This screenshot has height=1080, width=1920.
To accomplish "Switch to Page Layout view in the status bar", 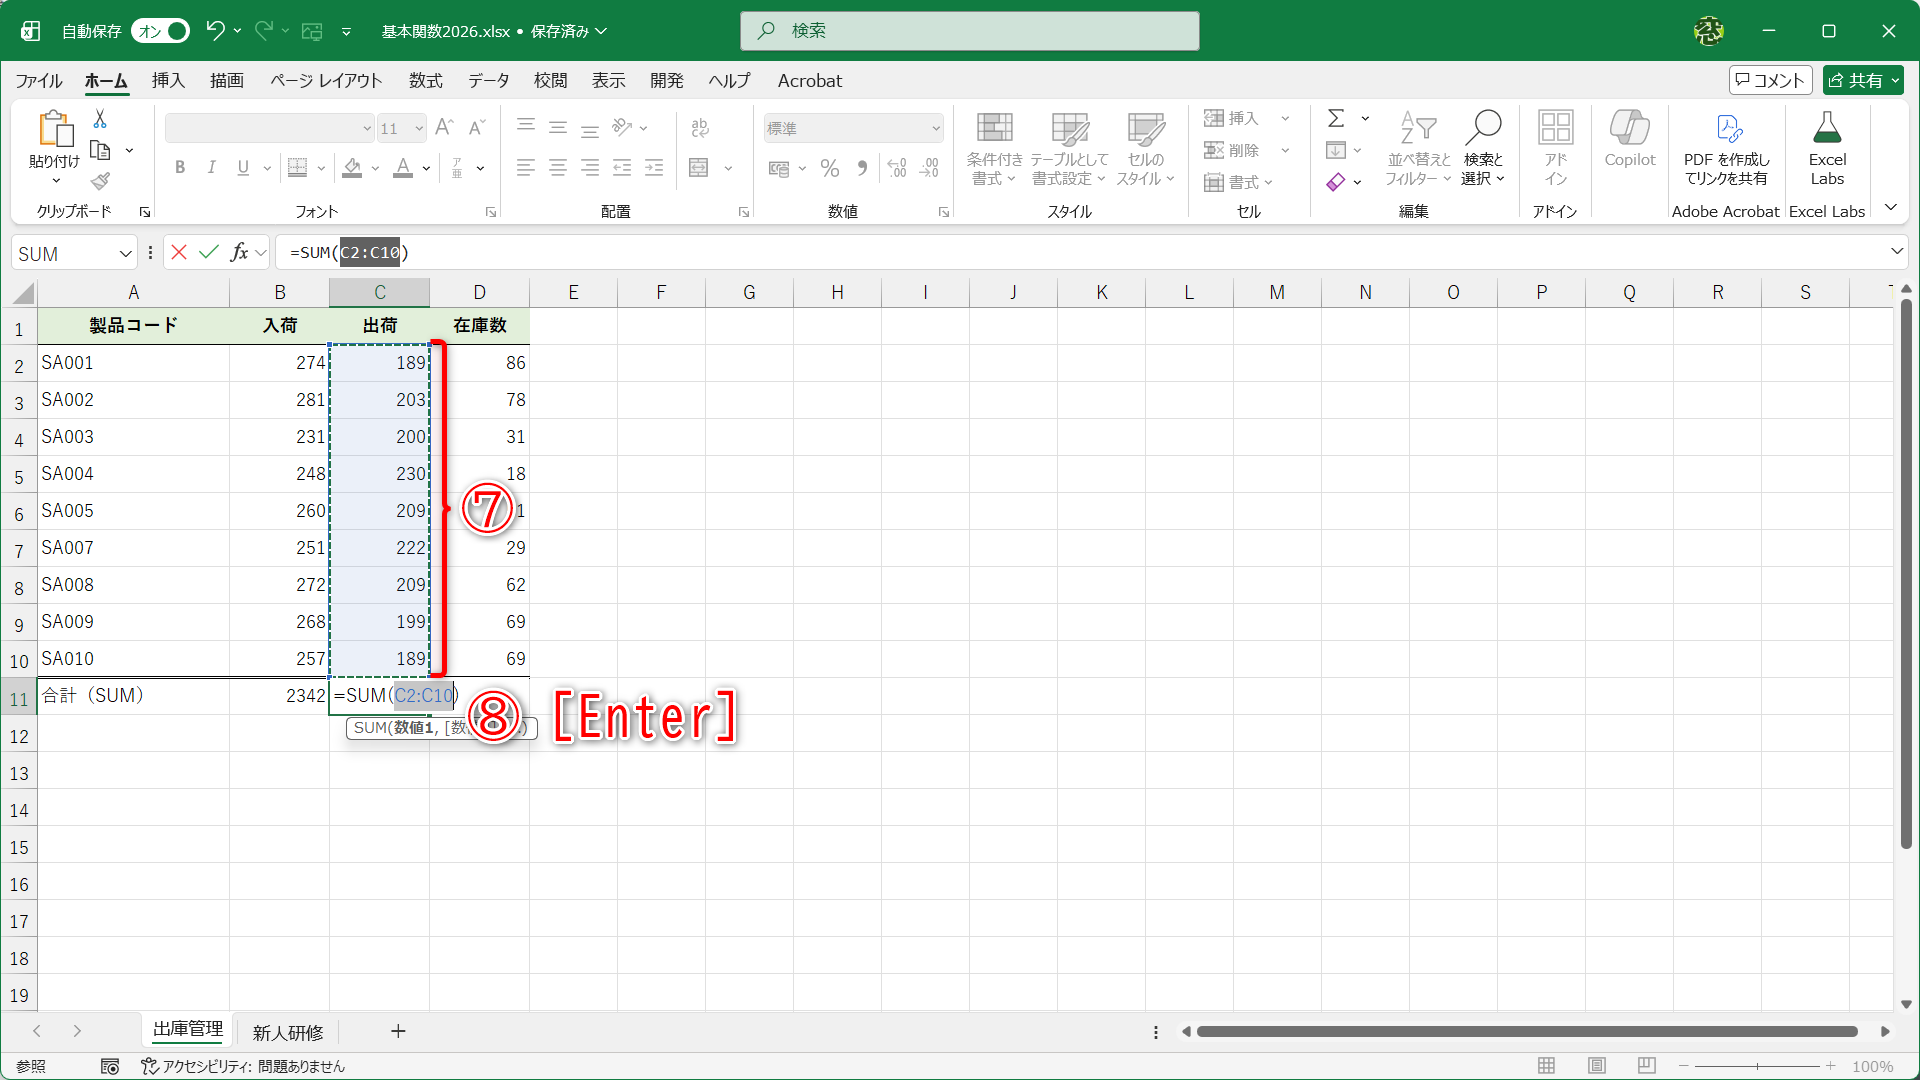I will (x=1597, y=1066).
